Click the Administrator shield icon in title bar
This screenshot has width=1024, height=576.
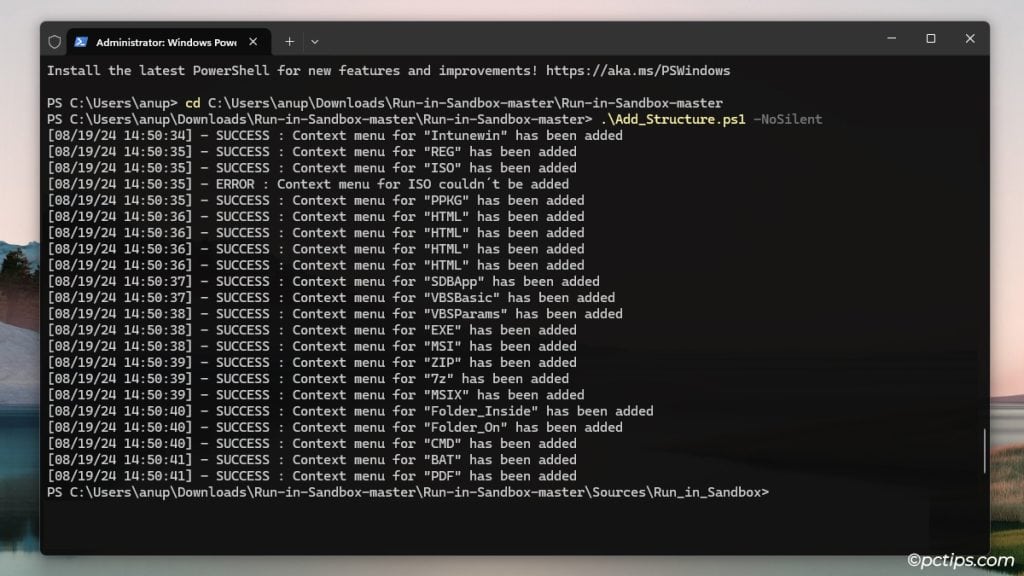pyautogui.click(x=56, y=41)
